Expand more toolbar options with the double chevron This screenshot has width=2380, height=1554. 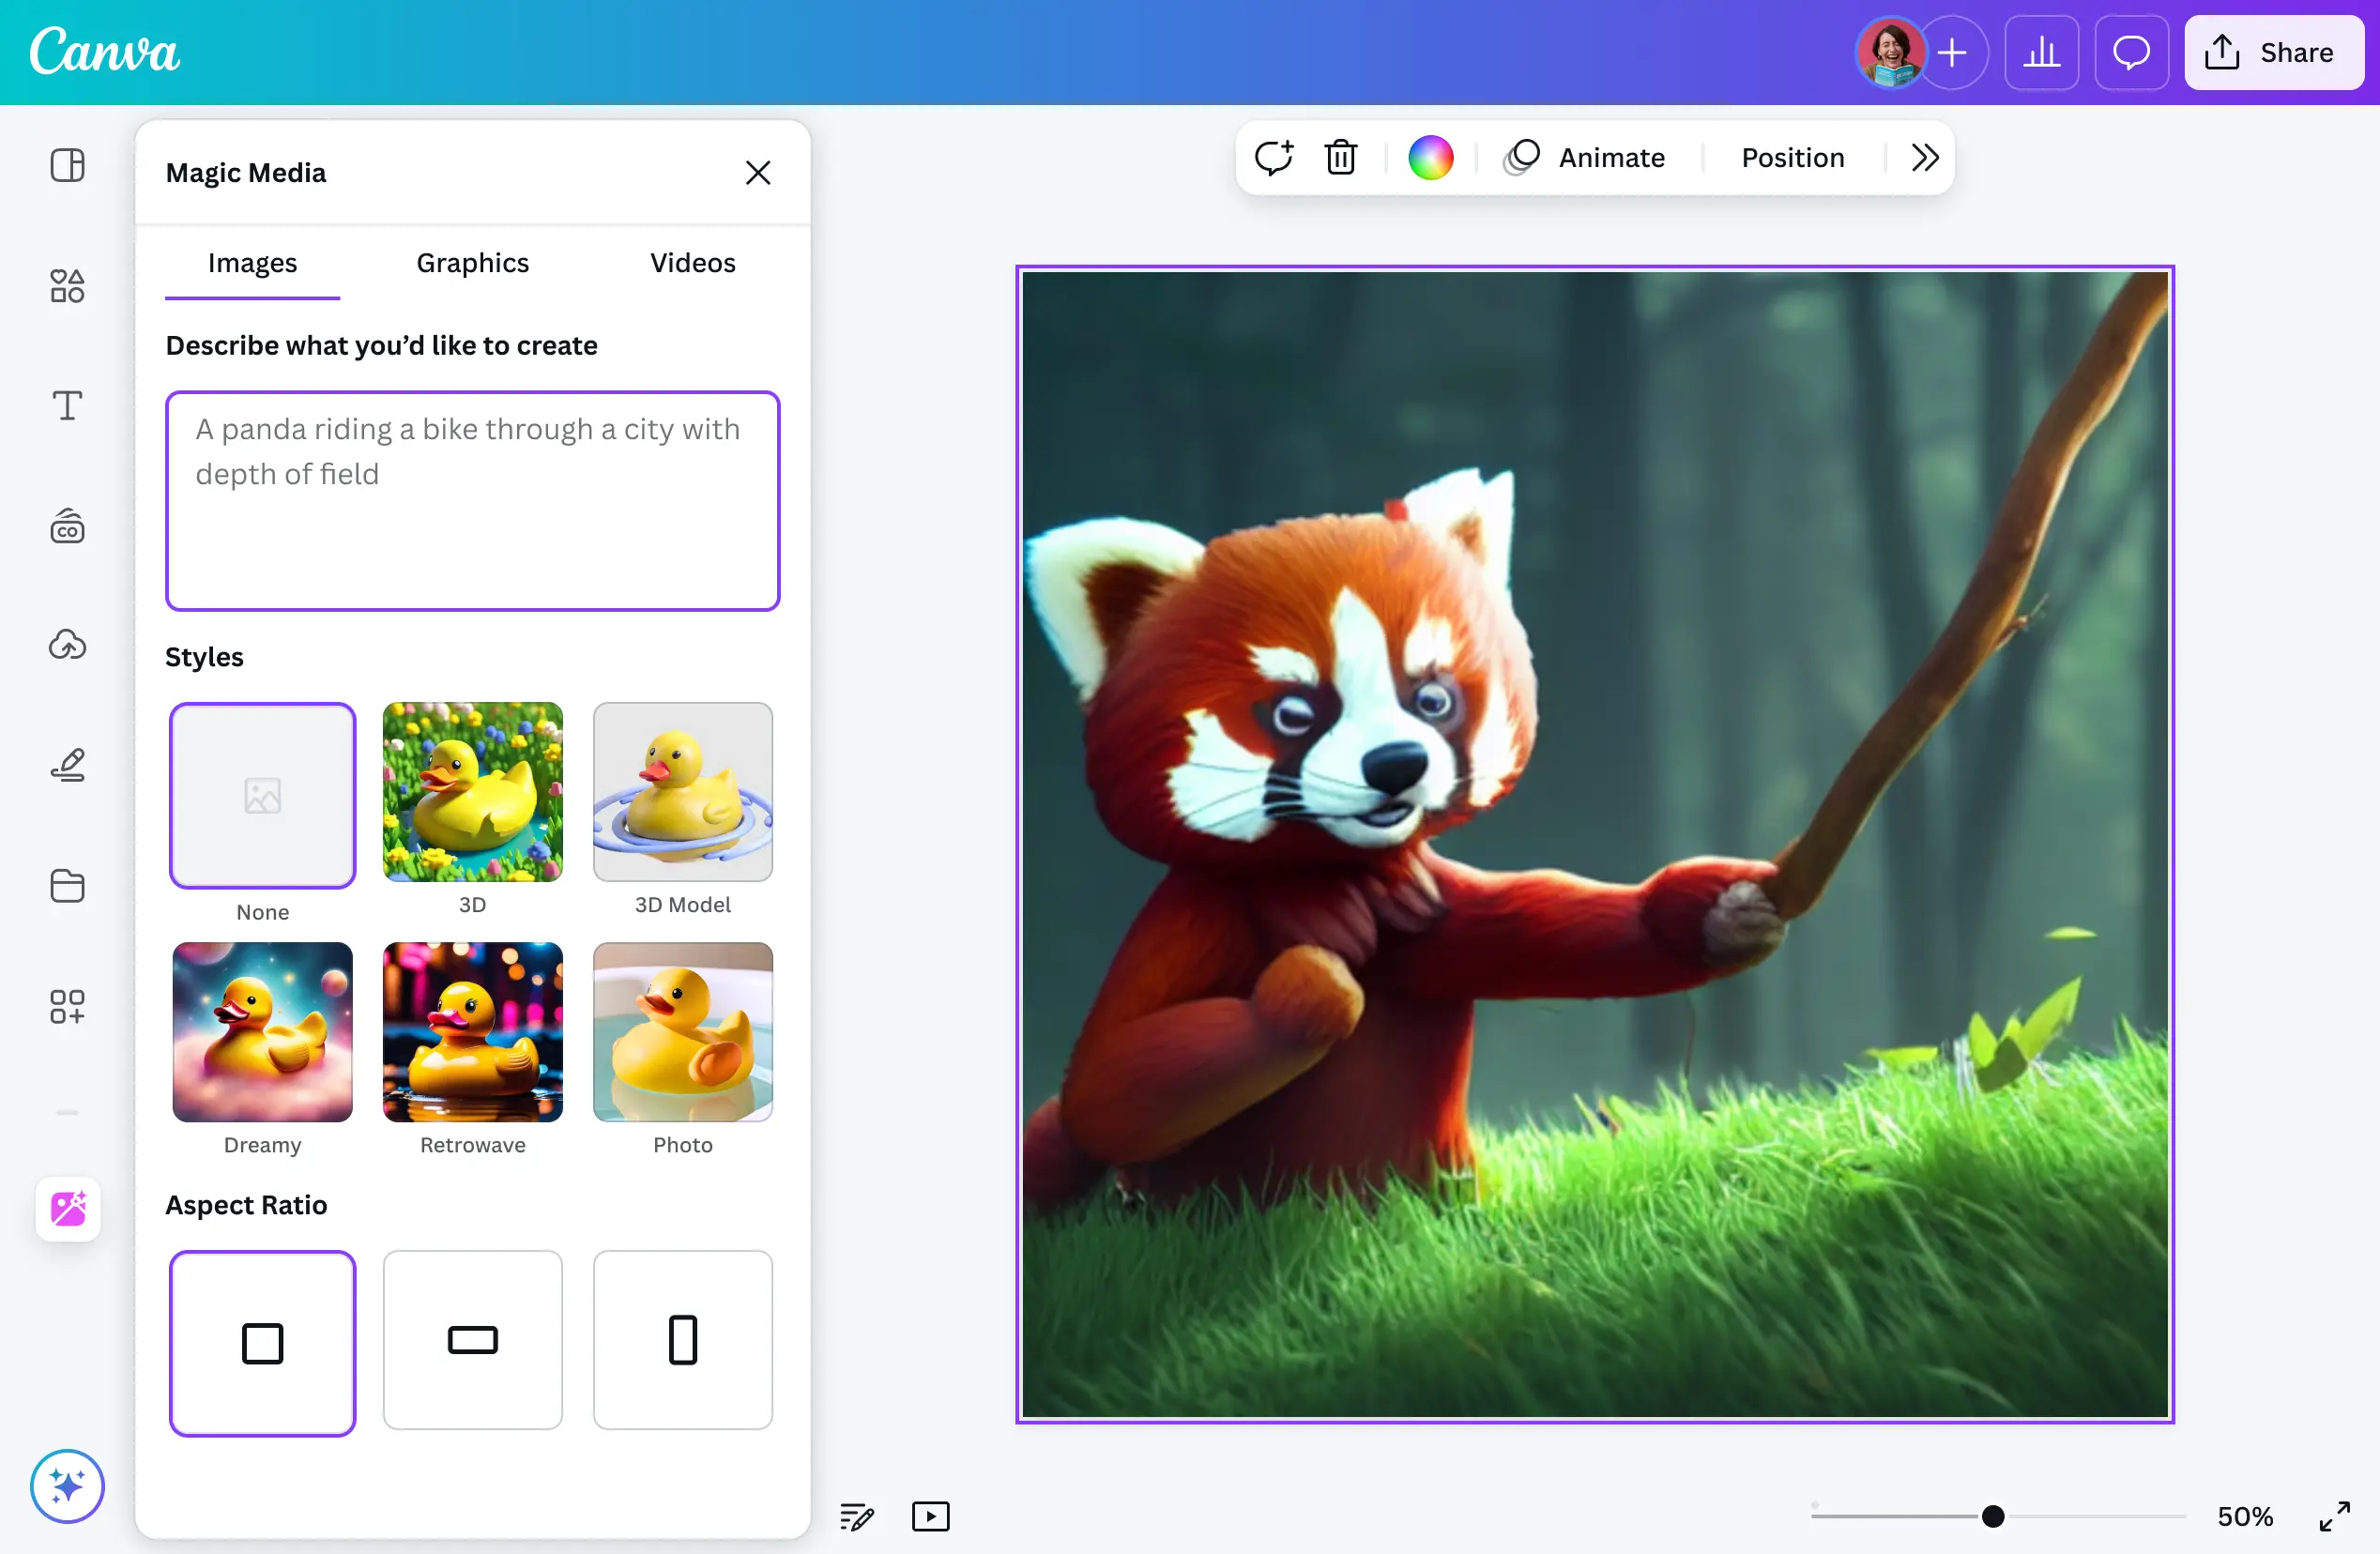[1922, 157]
